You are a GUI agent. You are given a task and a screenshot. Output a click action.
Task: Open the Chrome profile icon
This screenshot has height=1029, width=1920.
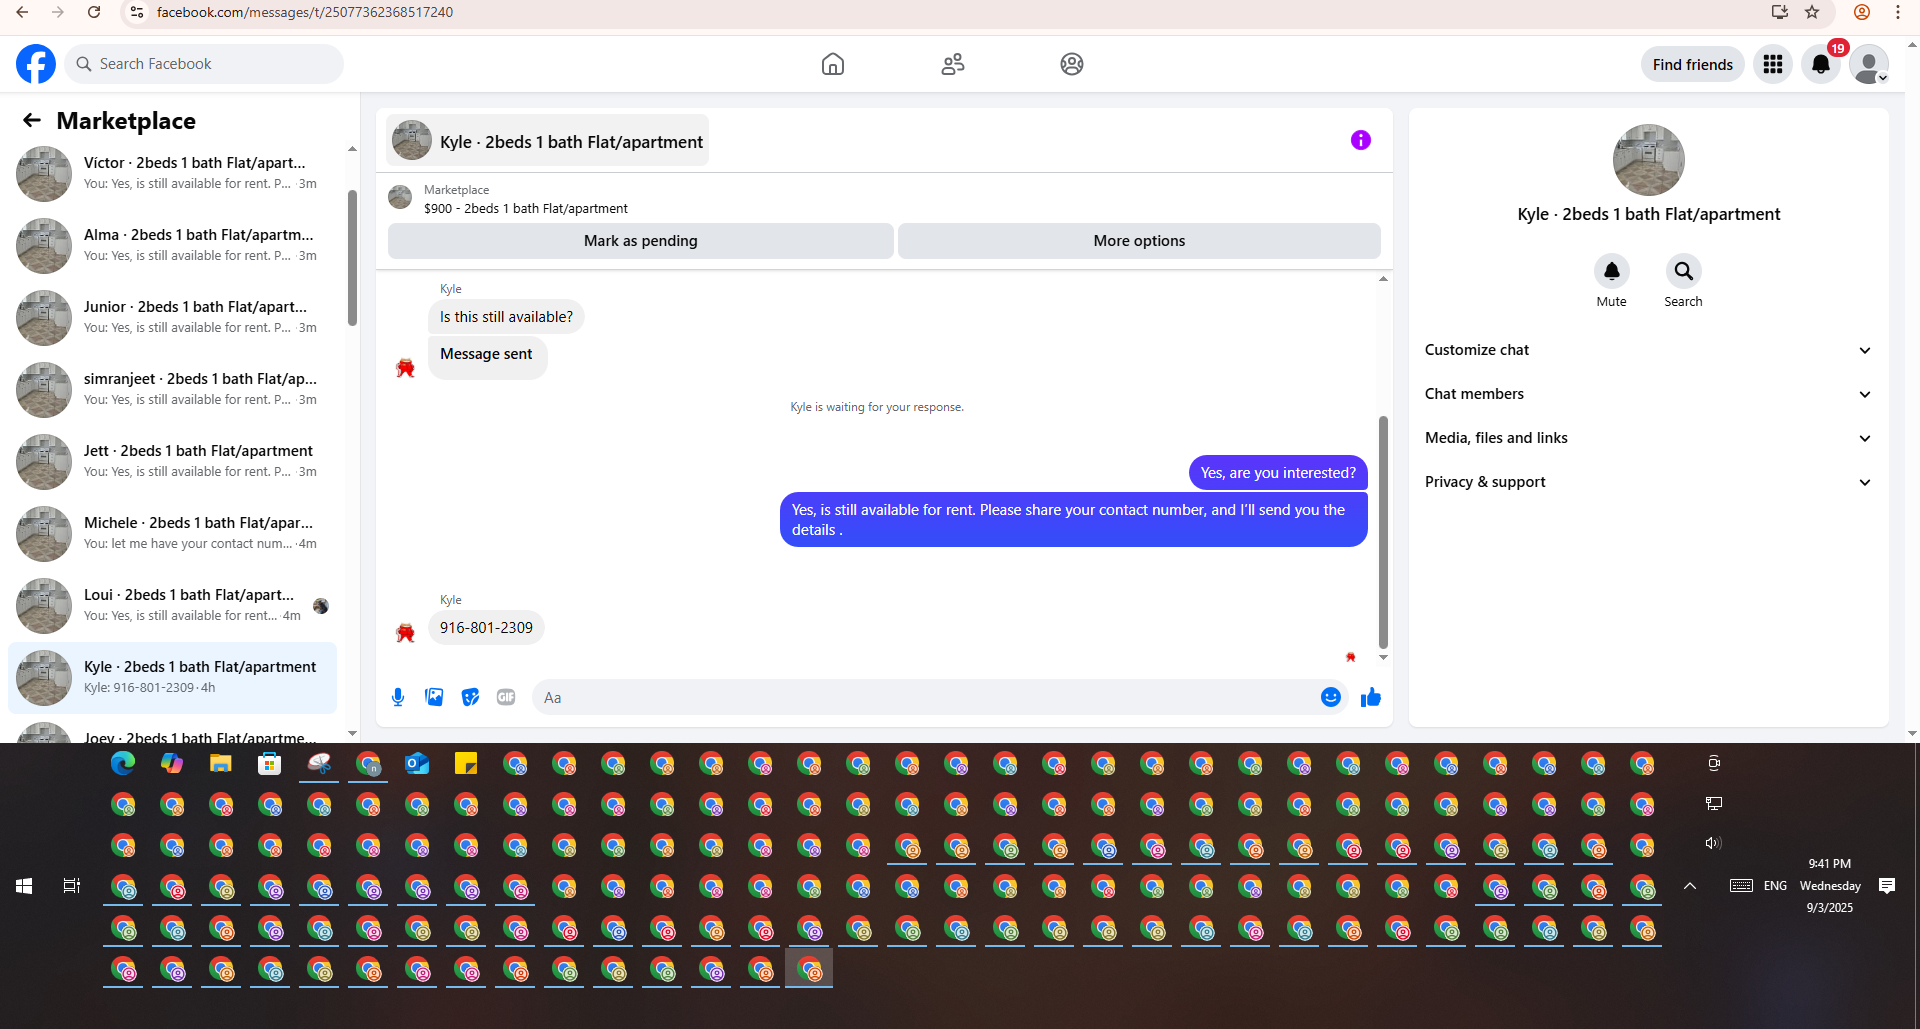coord(1862,12)
